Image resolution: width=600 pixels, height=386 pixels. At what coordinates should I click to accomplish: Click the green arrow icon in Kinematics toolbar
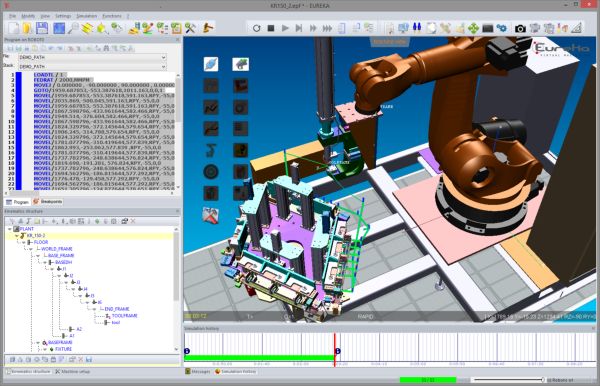pos(97,221)
